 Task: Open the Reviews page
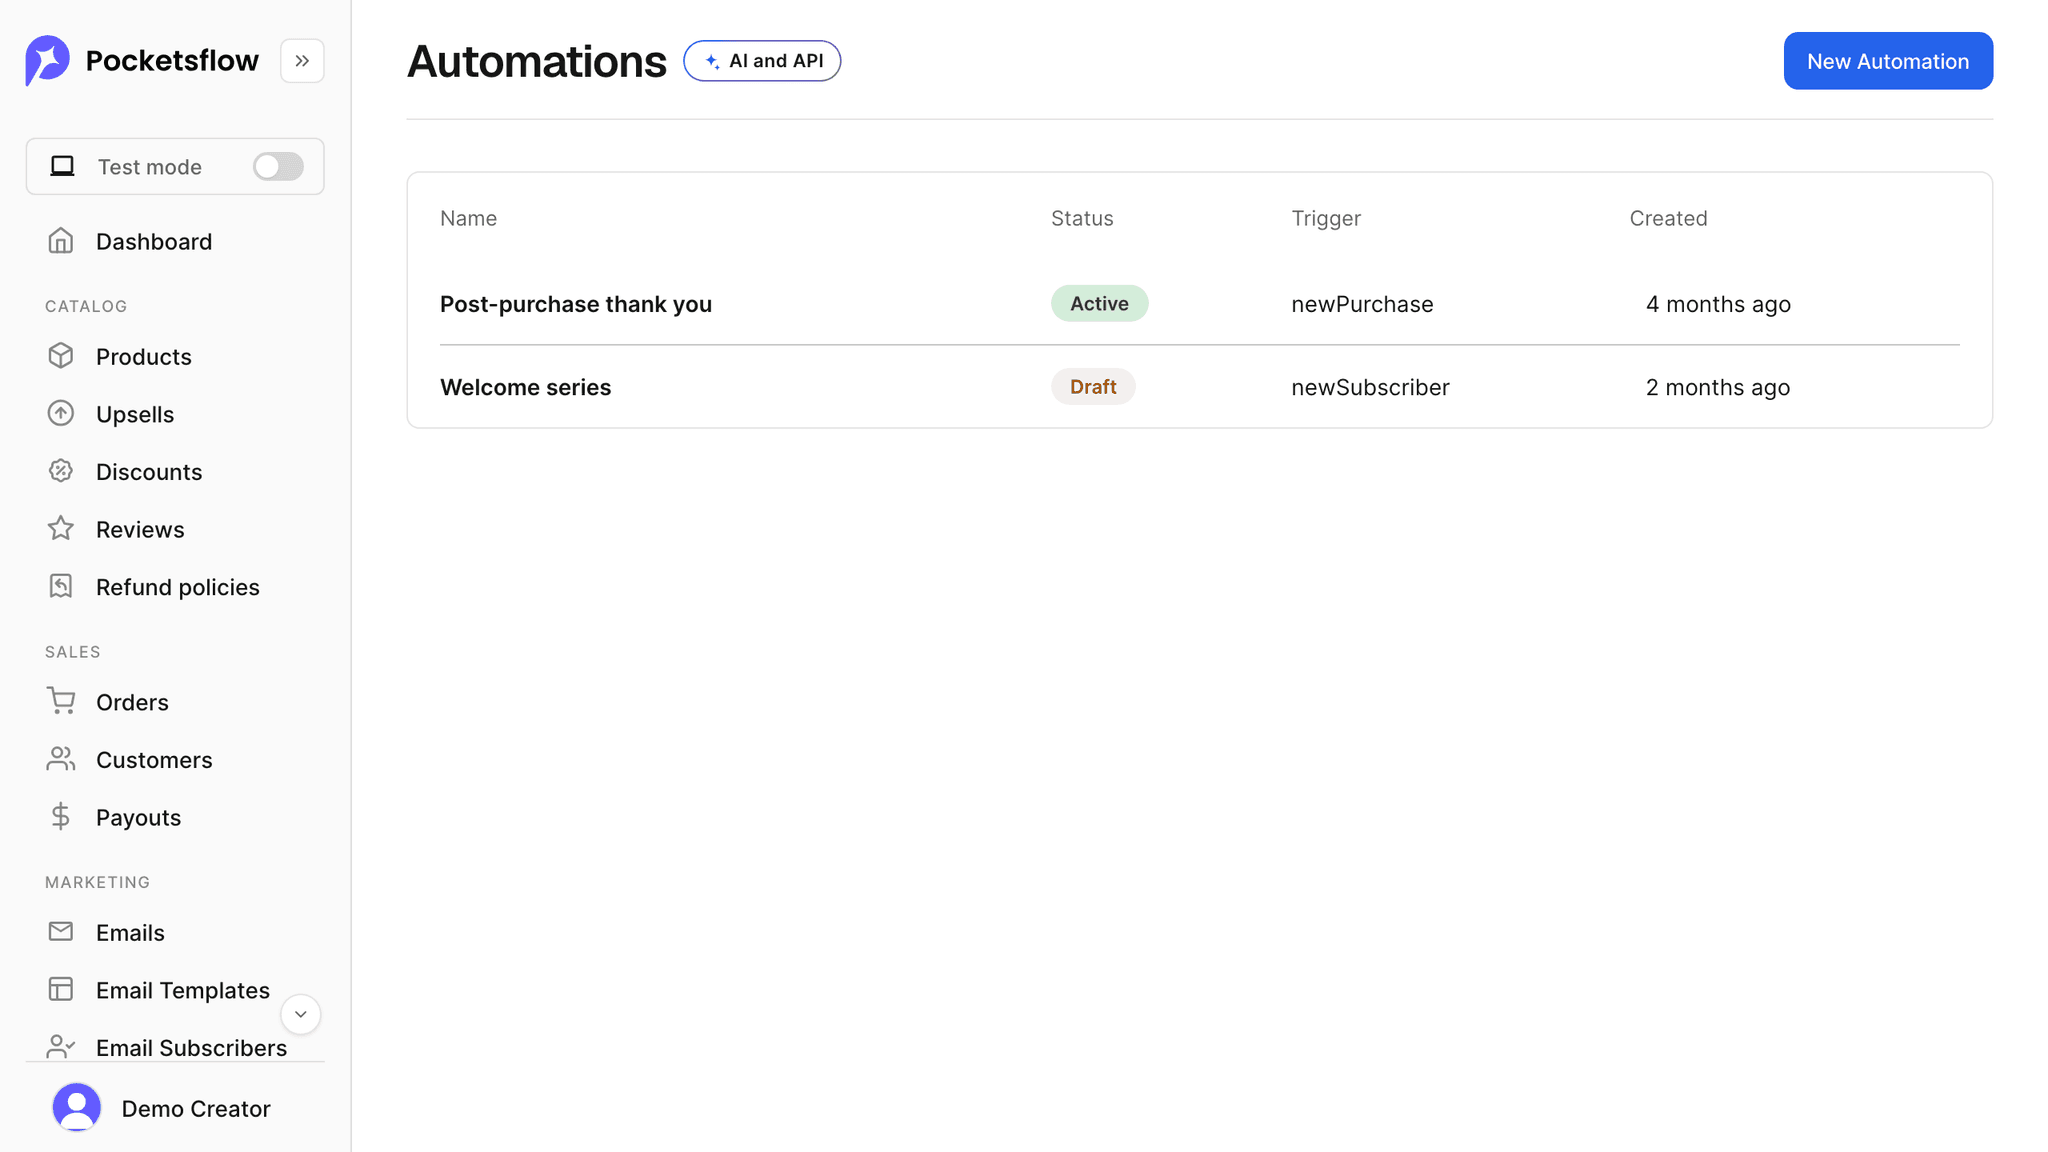click(x=140, y=529)
